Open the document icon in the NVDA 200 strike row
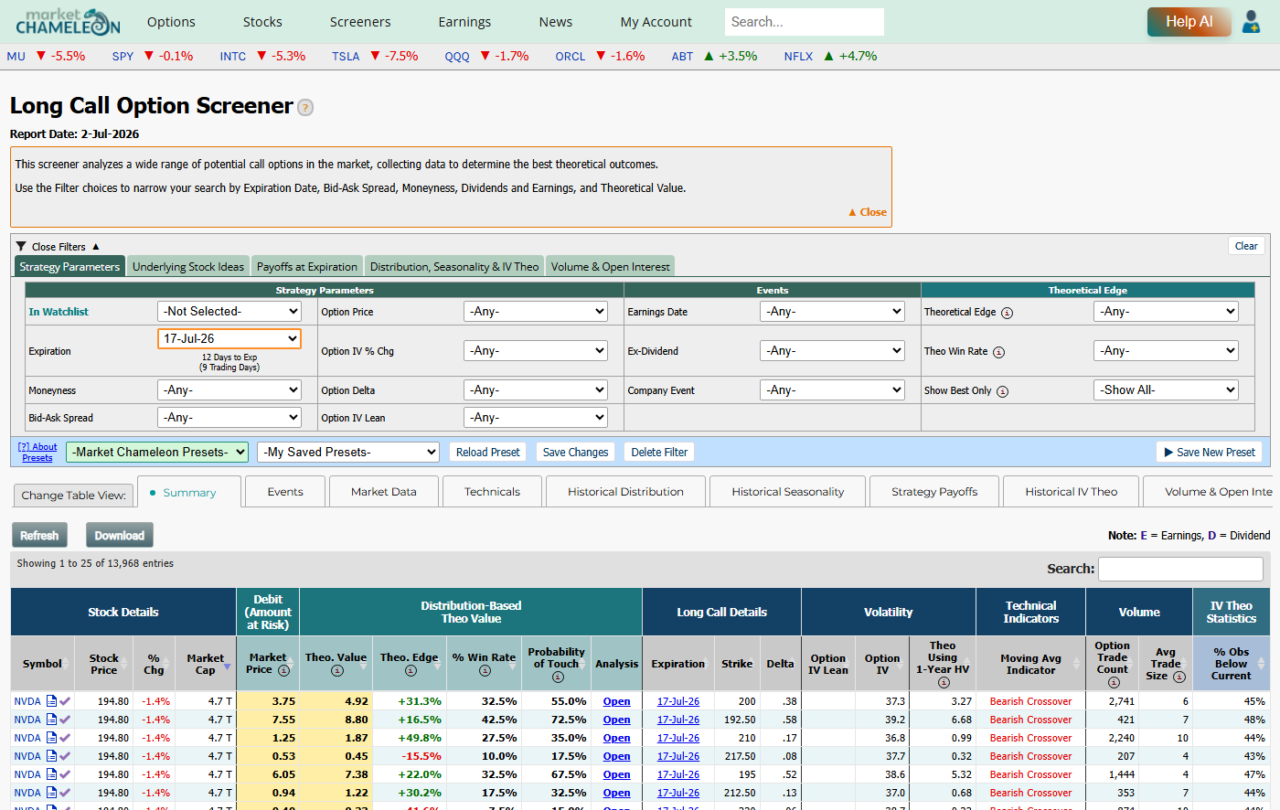The height and width of the screenshot is (810, 1280). [x=52, y=702]
